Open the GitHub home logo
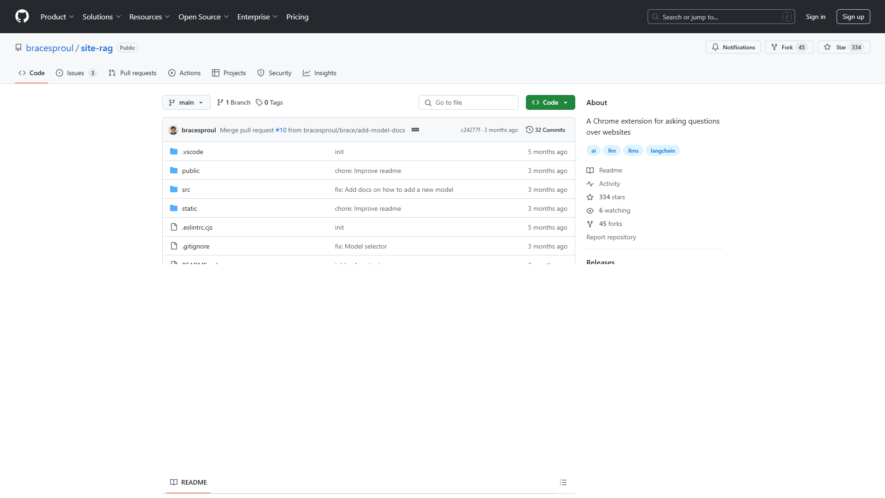 (22, 16)
